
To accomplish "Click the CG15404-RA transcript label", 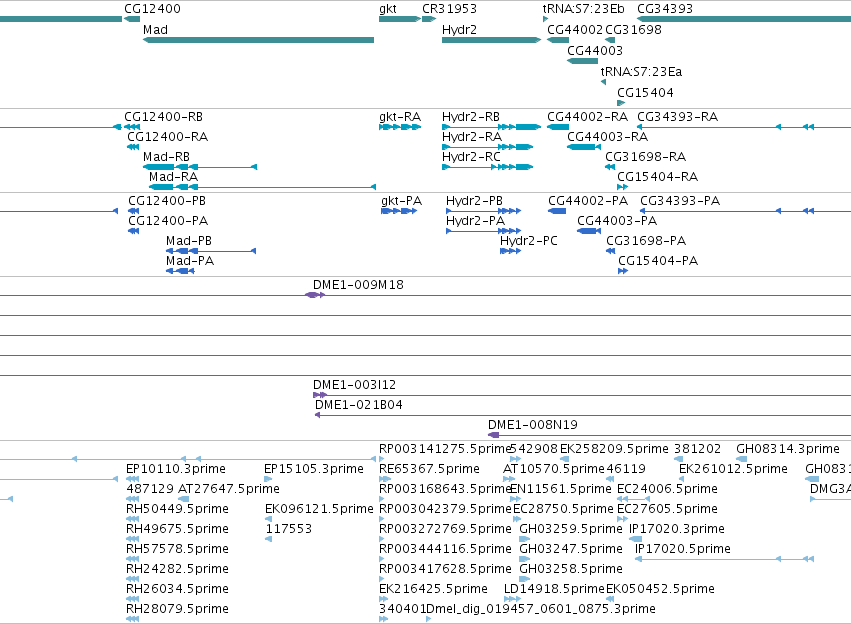I will [657, 177].
